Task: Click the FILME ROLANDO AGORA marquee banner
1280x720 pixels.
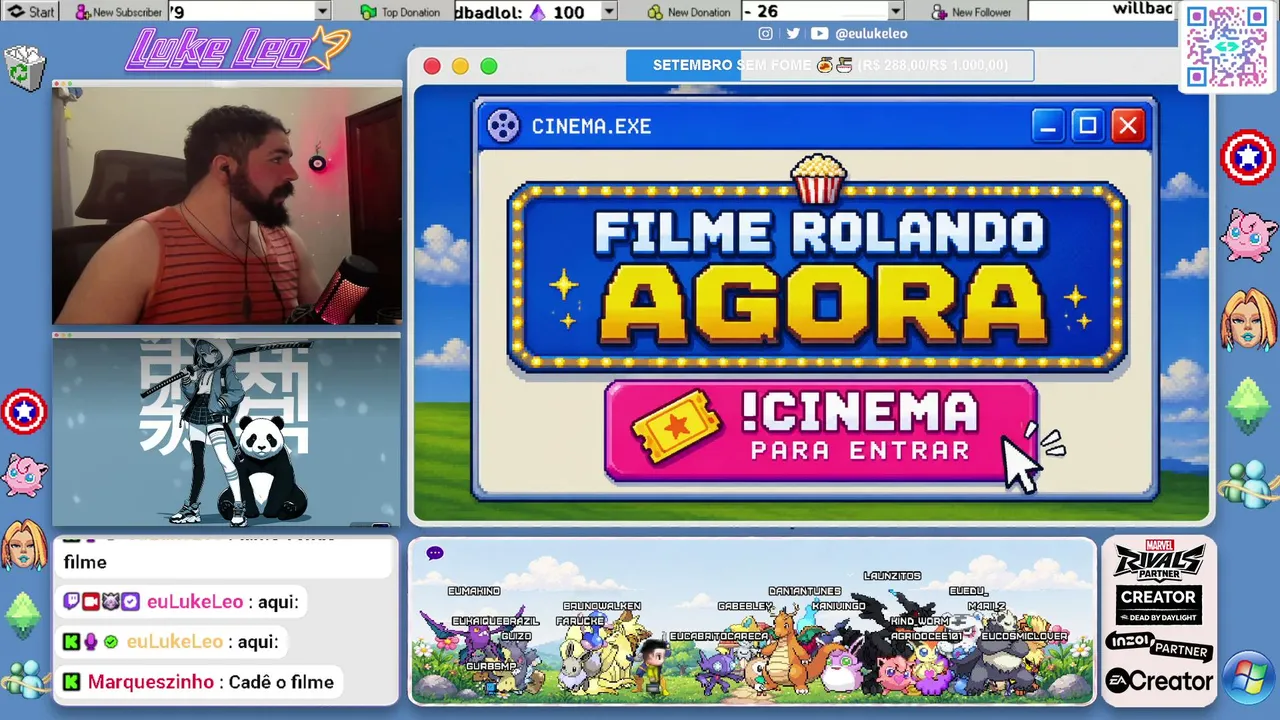Action: click(818, 277)
